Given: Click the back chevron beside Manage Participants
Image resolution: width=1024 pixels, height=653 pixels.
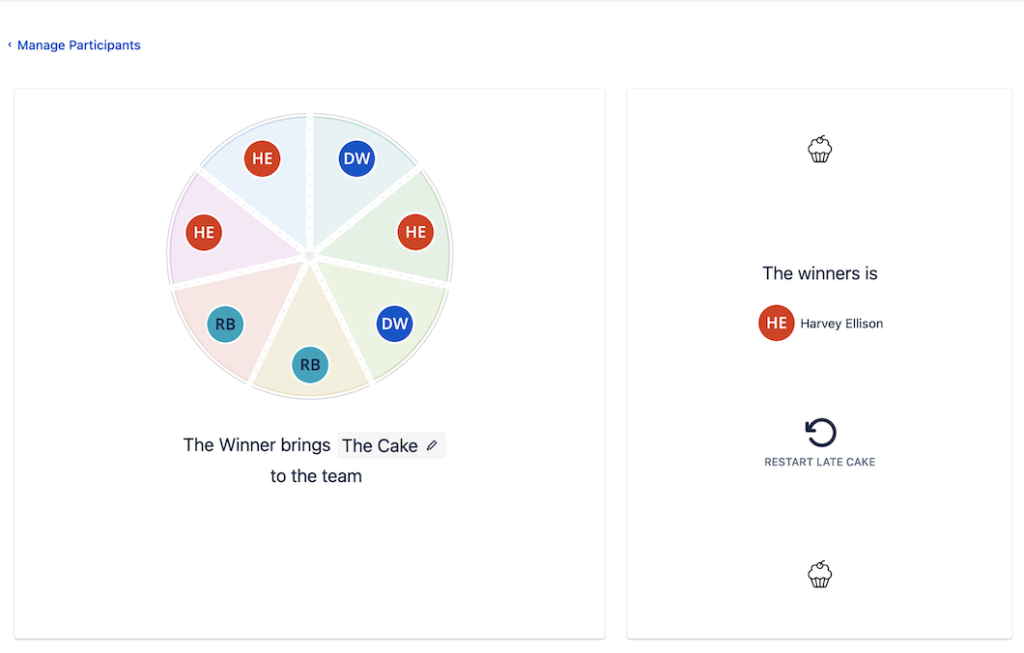Looking at the screenshot, I should [10, 45].
